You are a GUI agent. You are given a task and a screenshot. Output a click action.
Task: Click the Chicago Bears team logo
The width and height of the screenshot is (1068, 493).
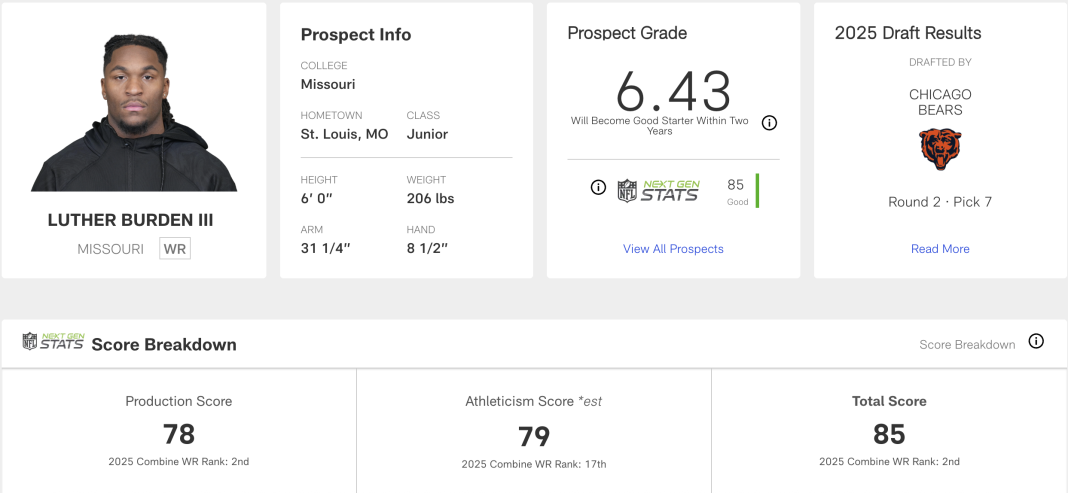[x=940, y=149]
